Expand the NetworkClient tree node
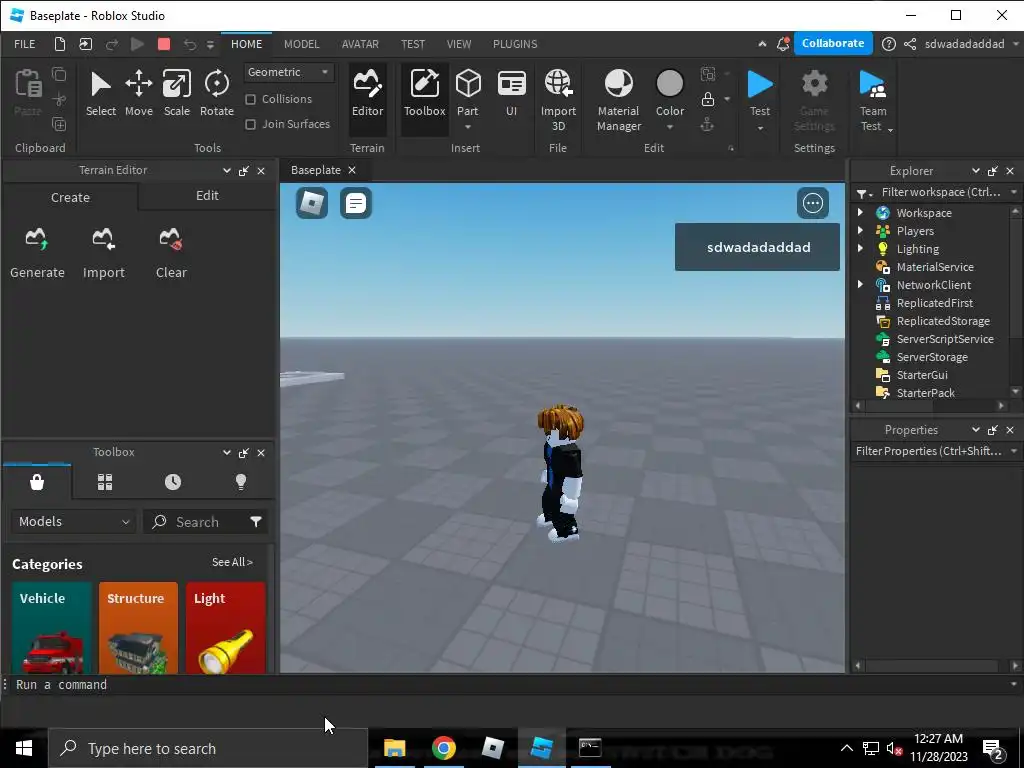The image size is (1024, 768). coord(860,284)
